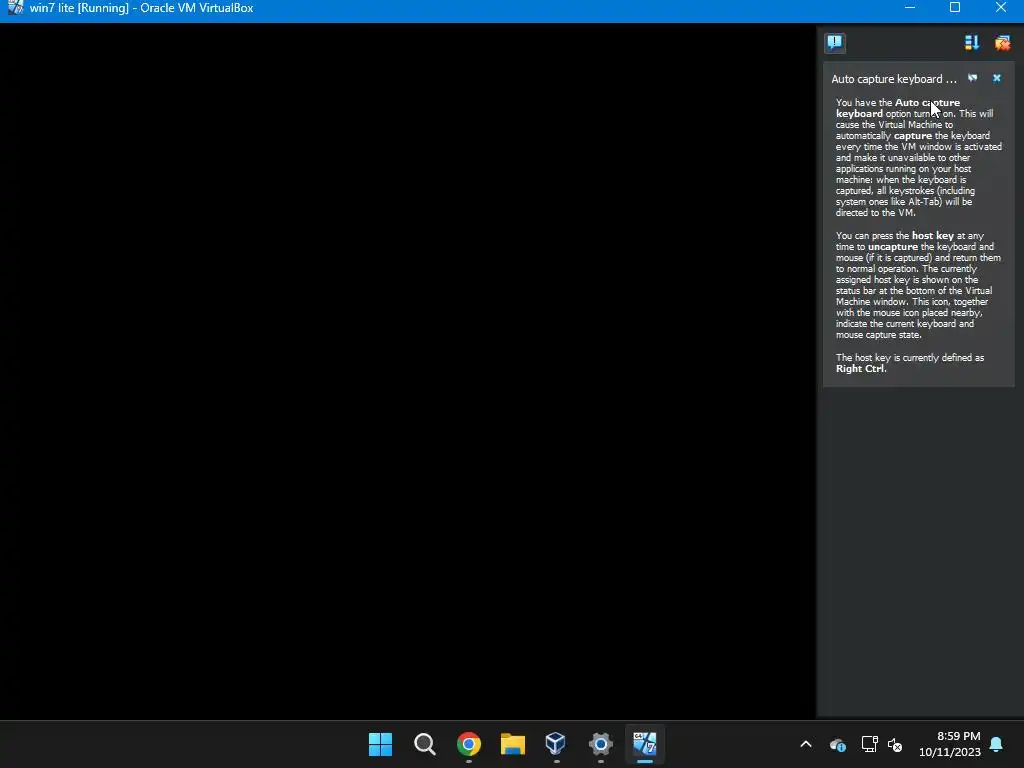Open Windows Search from taskbar
Screen dimensions: 1024x768
click(424, 744)
